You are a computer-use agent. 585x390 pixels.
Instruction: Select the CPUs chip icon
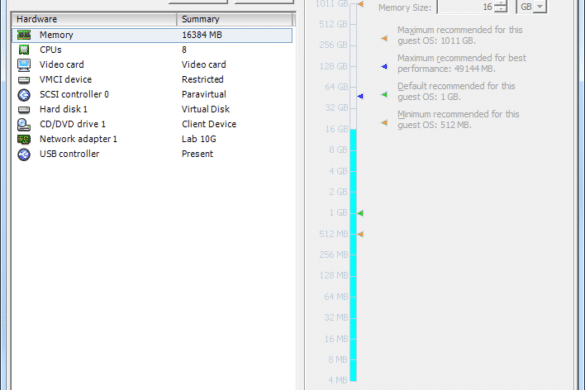point(24,50)
